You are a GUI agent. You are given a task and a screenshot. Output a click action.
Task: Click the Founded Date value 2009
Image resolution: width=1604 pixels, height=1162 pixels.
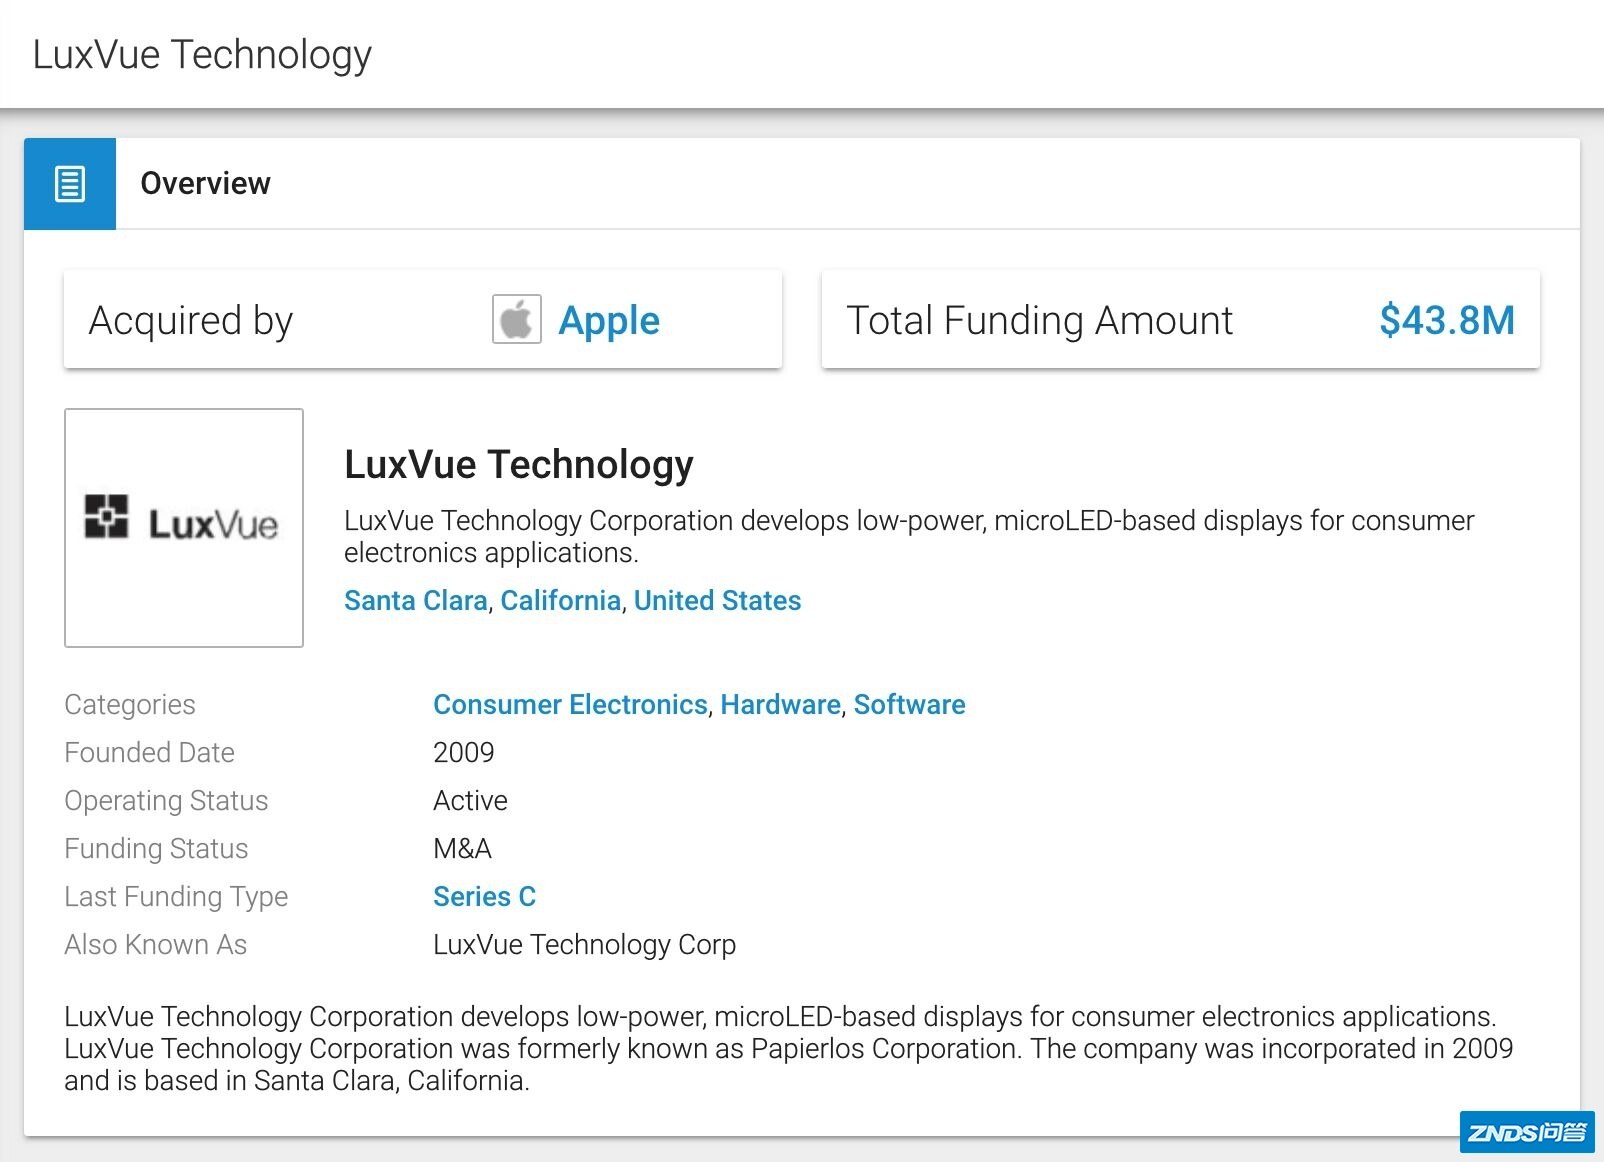(463, 752)
